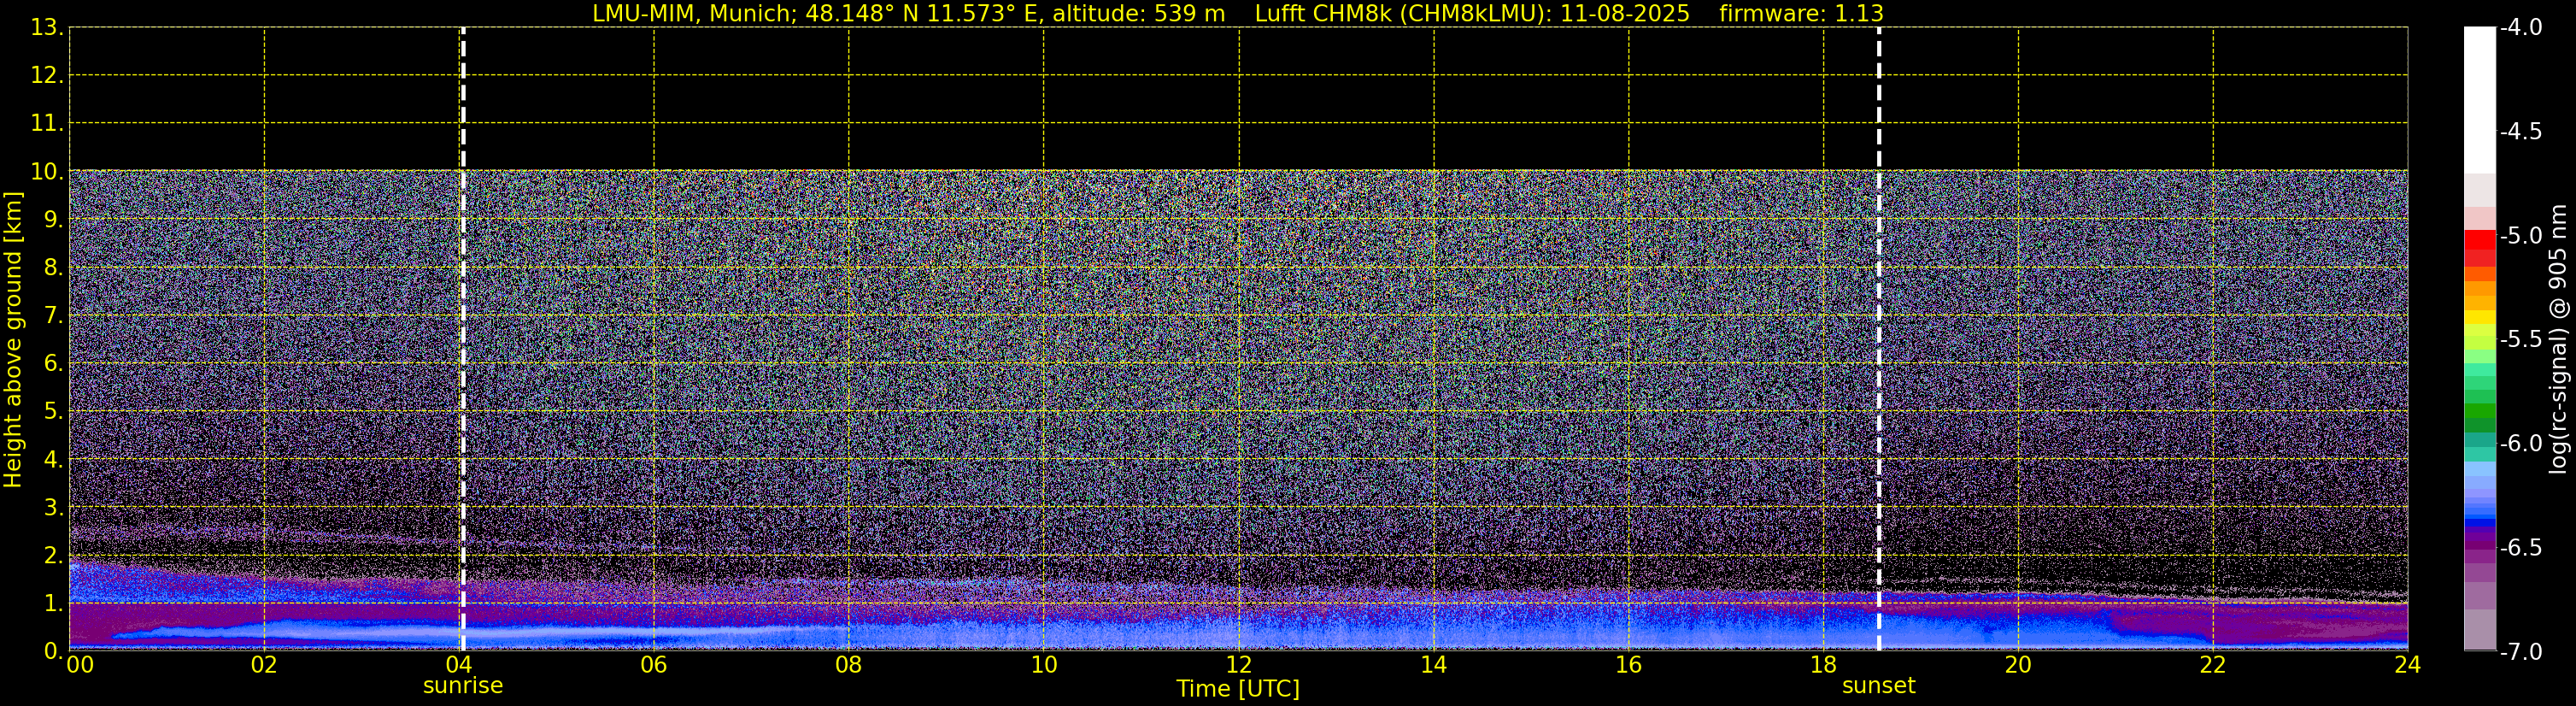Click the '00' time tick label
The height and width of the screenshot is (706, 2576).
[80, 665]
